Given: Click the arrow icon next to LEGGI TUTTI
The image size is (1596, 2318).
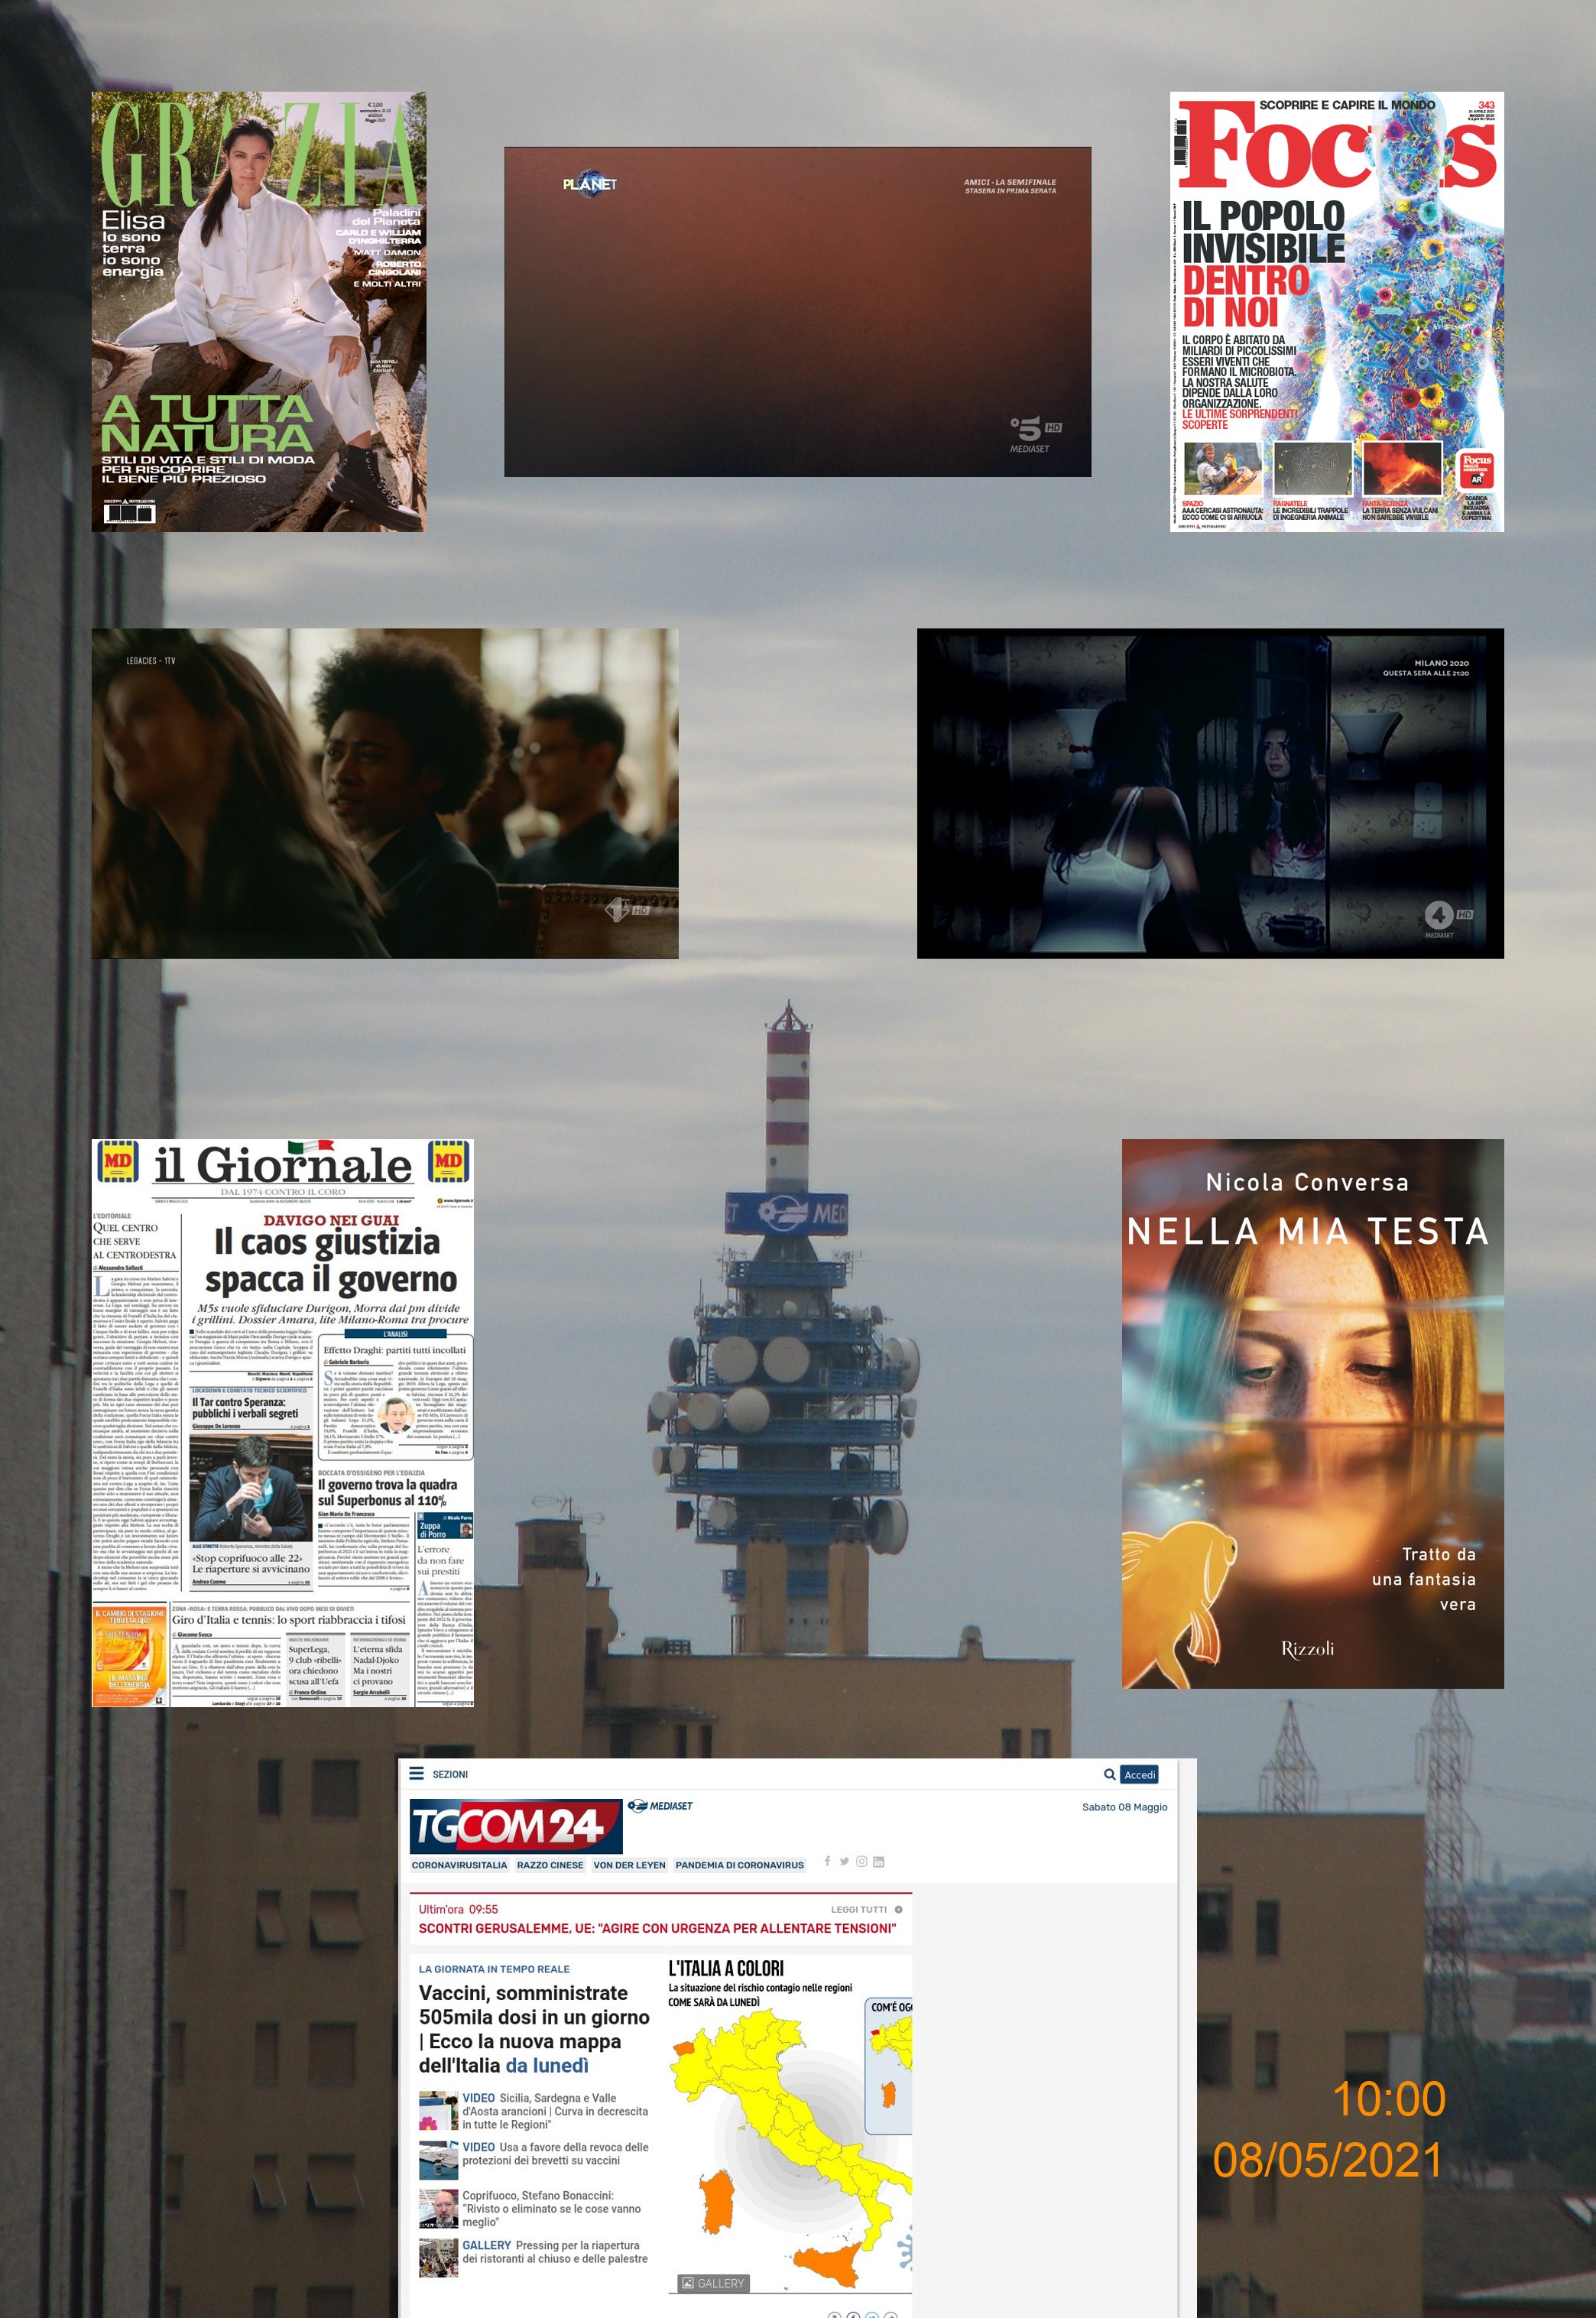Looking at the screenshot, I should point(898,1909).
